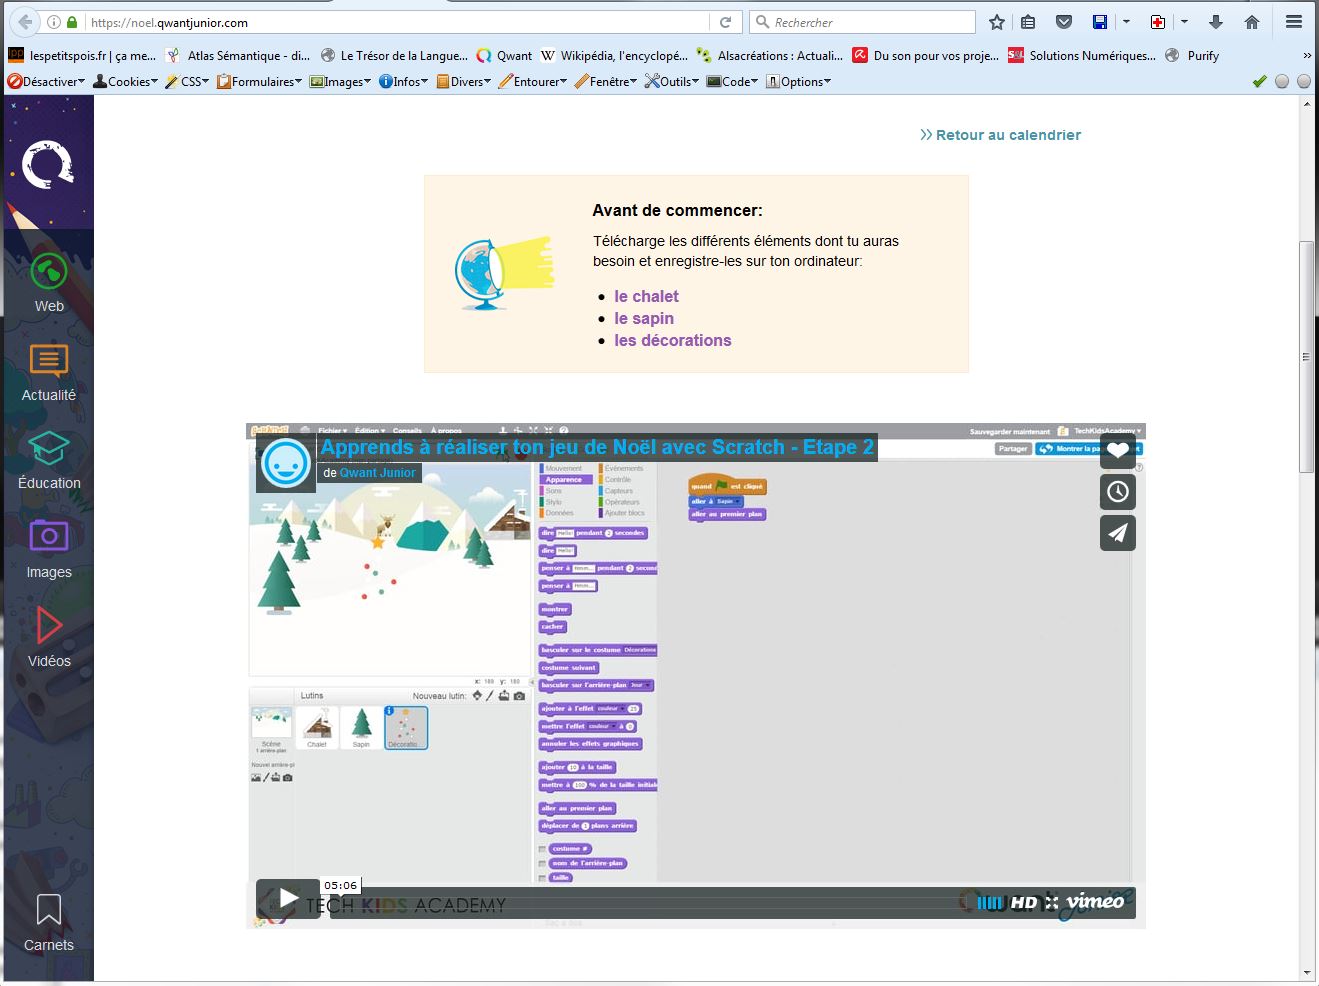Play the Scratch tutorial video
The image size is (1319, 986).
tap(288, 899)
